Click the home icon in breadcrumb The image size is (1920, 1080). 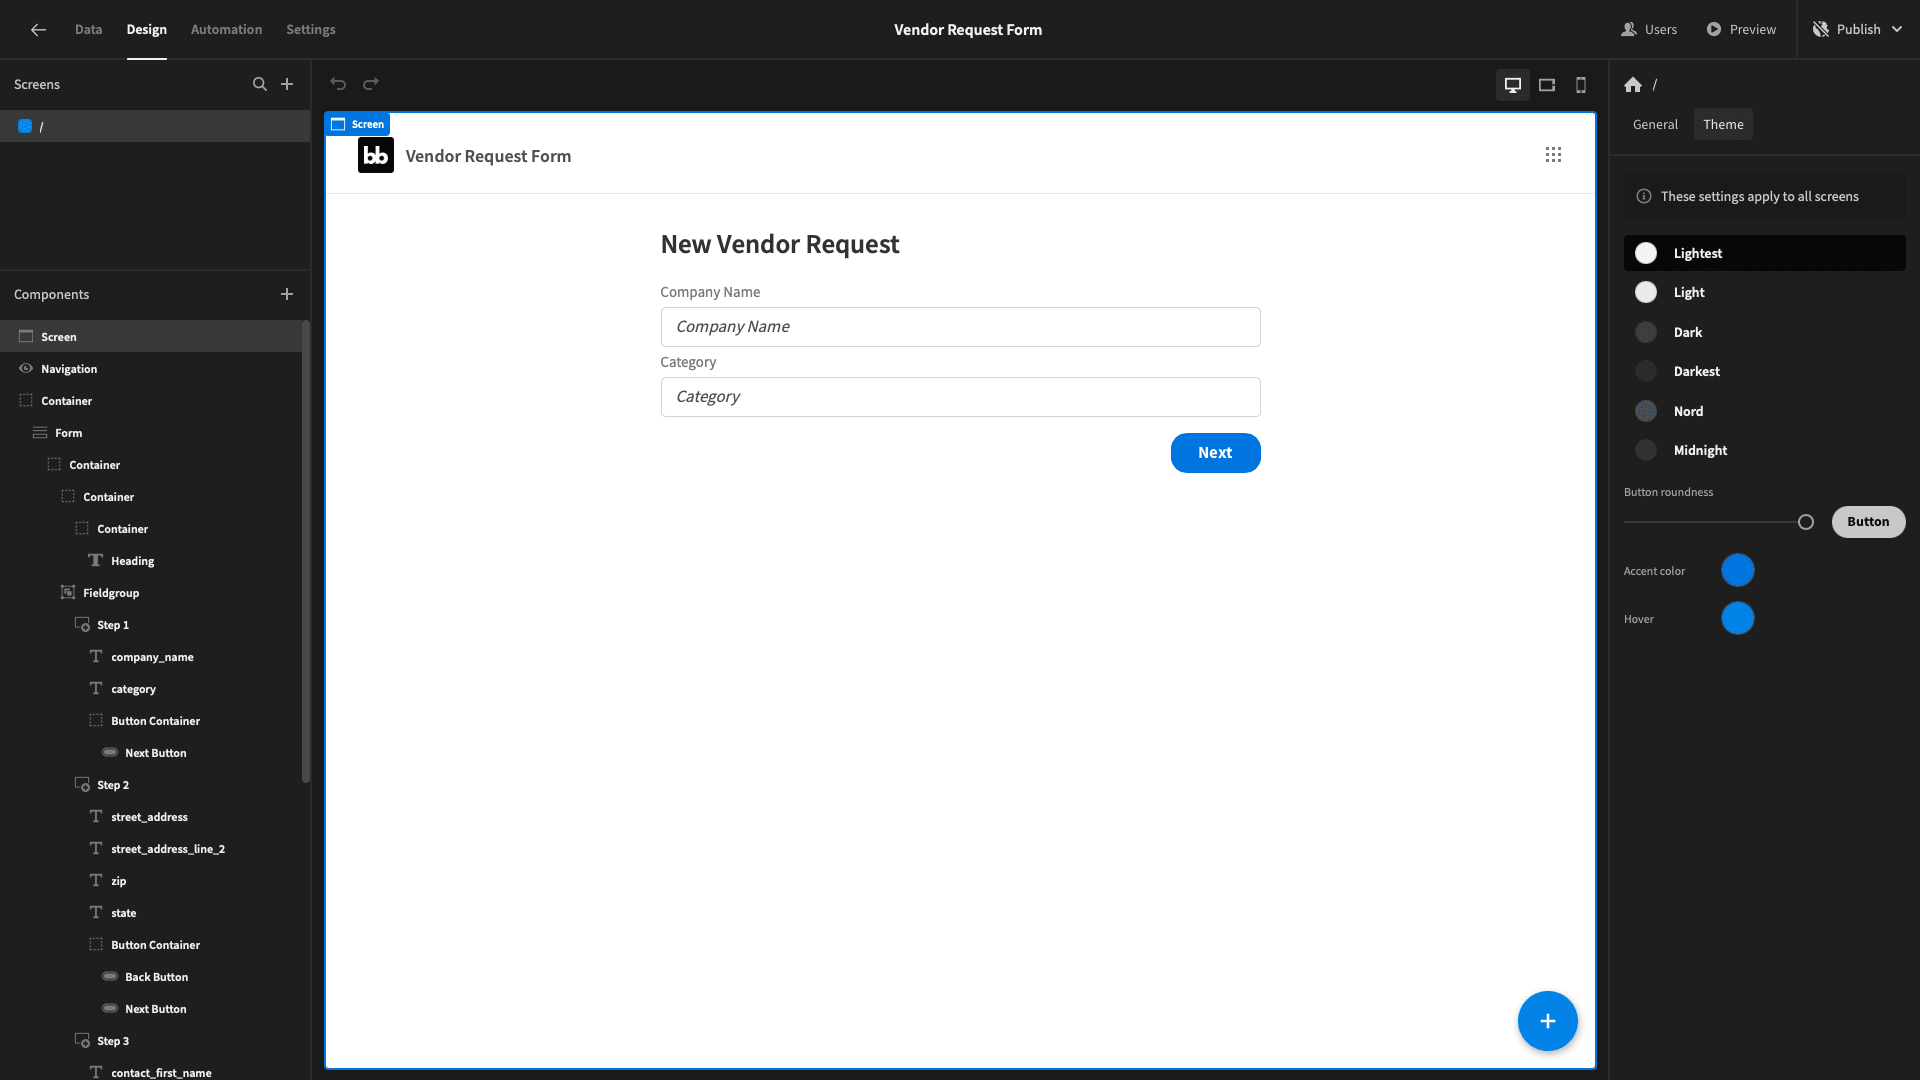click(x=1633, y=85)
